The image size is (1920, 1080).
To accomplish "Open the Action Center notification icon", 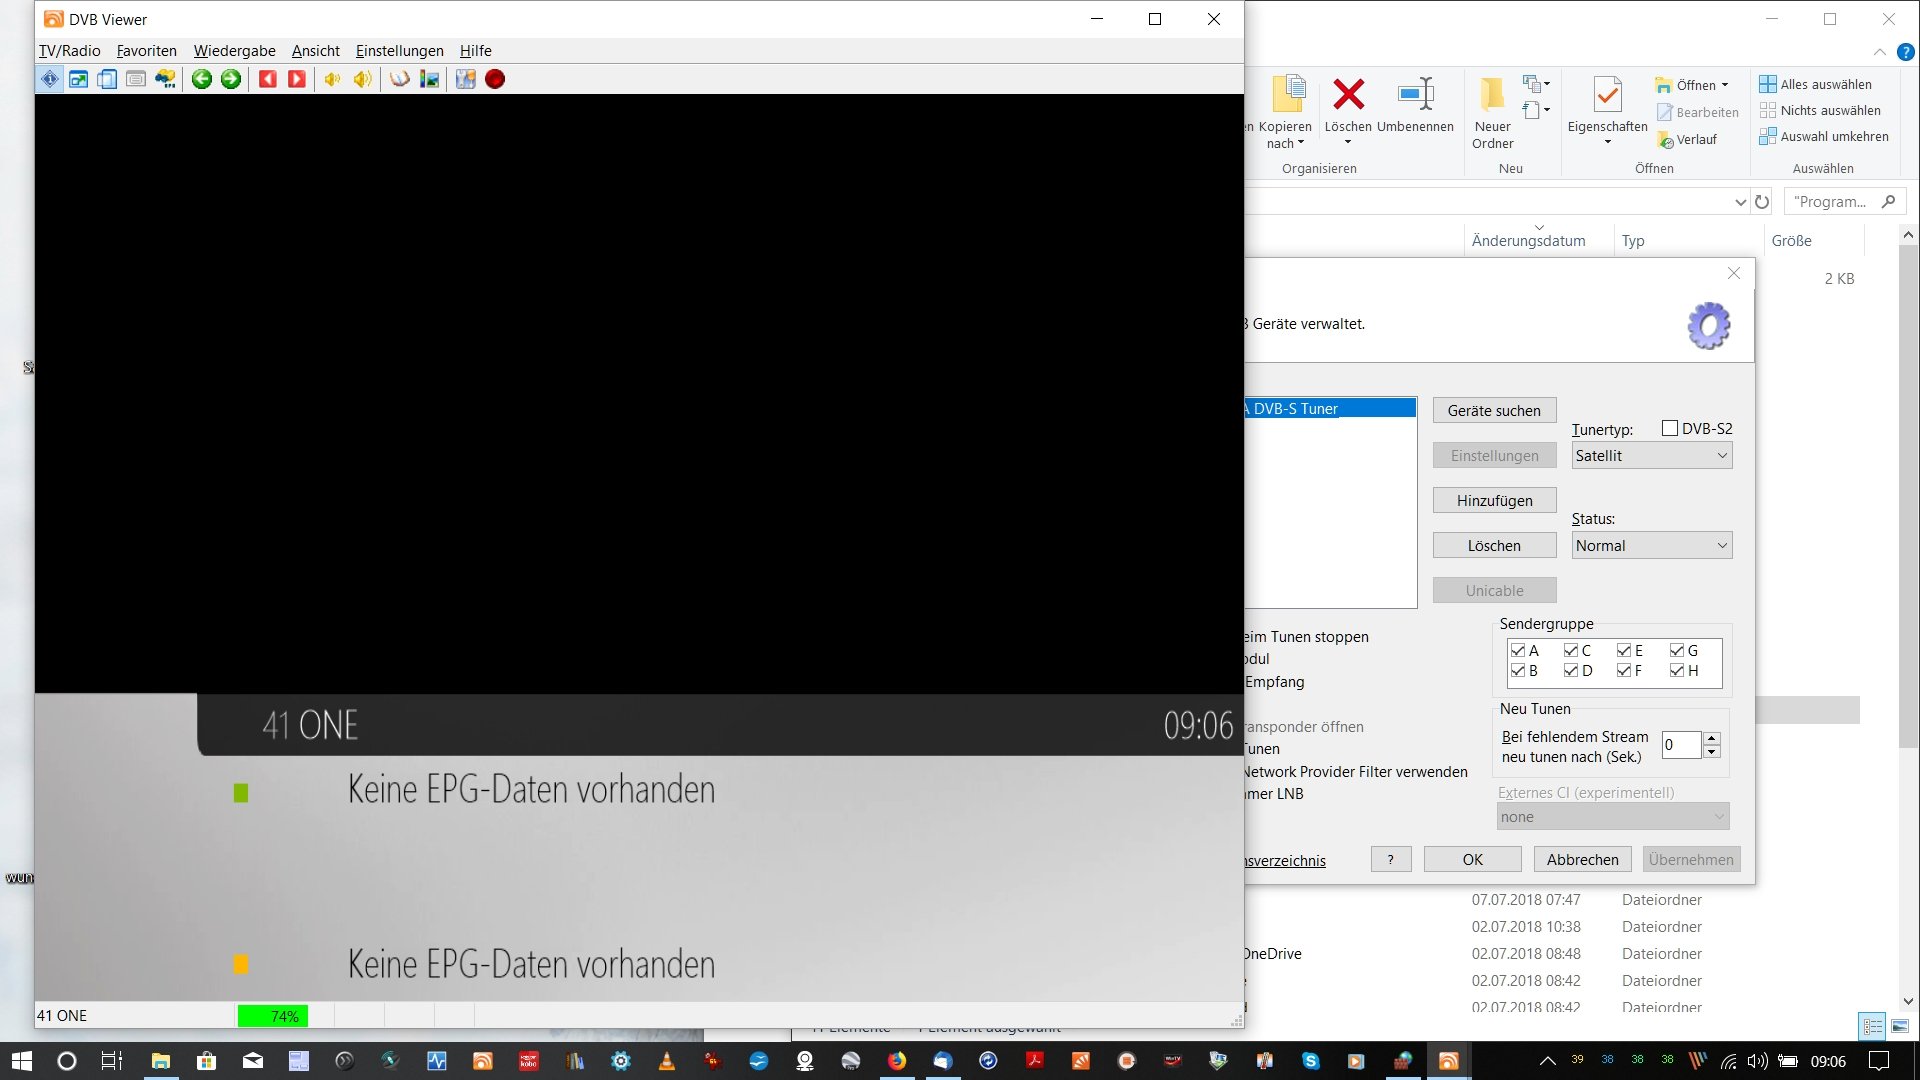I will 1878,1061.
